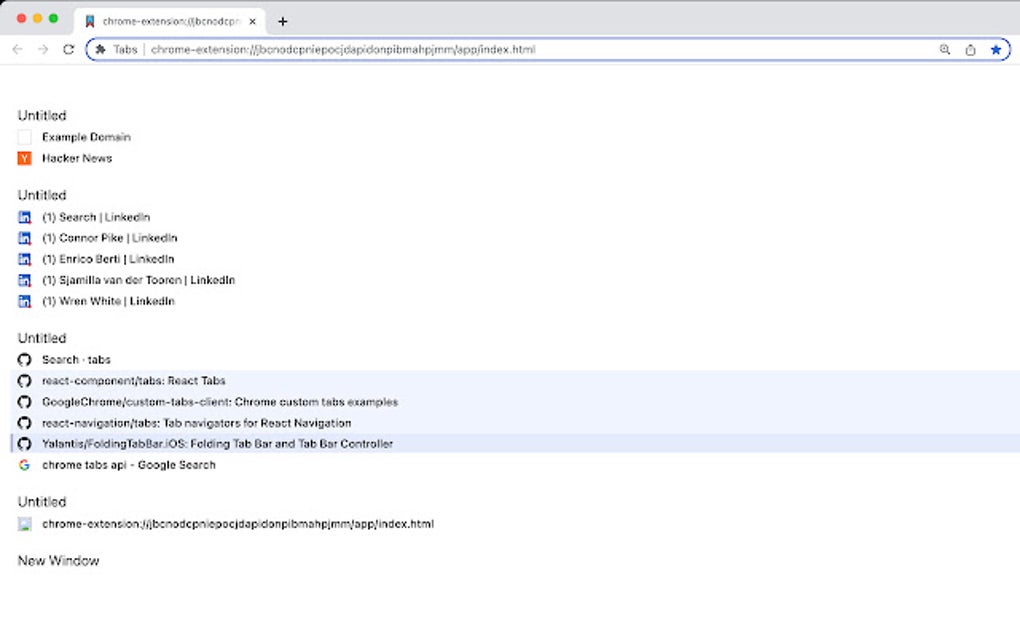The height and width of the screenshot is (638, 1020).
Task: Select "GoogleChrome/custom-tabs-client" entry
Action: [515, 402]
